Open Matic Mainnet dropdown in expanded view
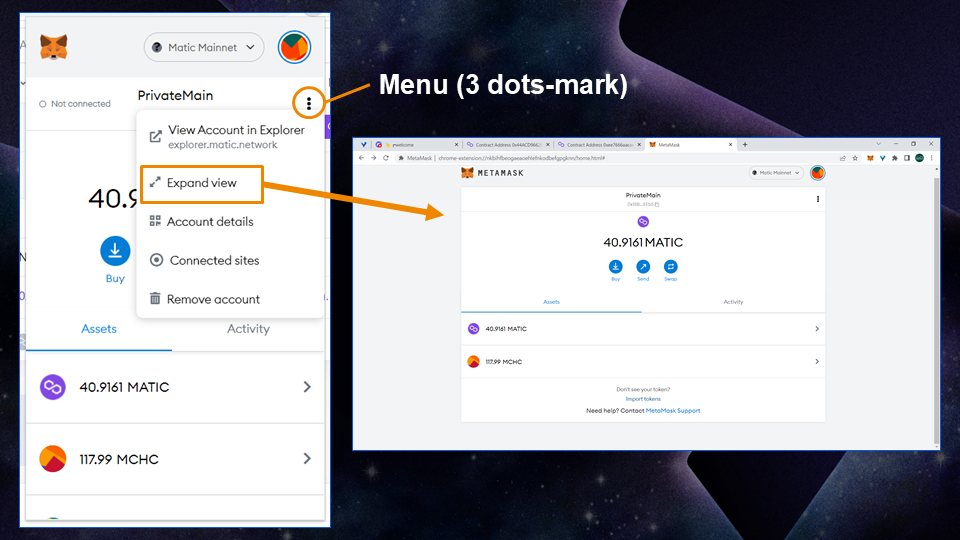 pos(776,173)
